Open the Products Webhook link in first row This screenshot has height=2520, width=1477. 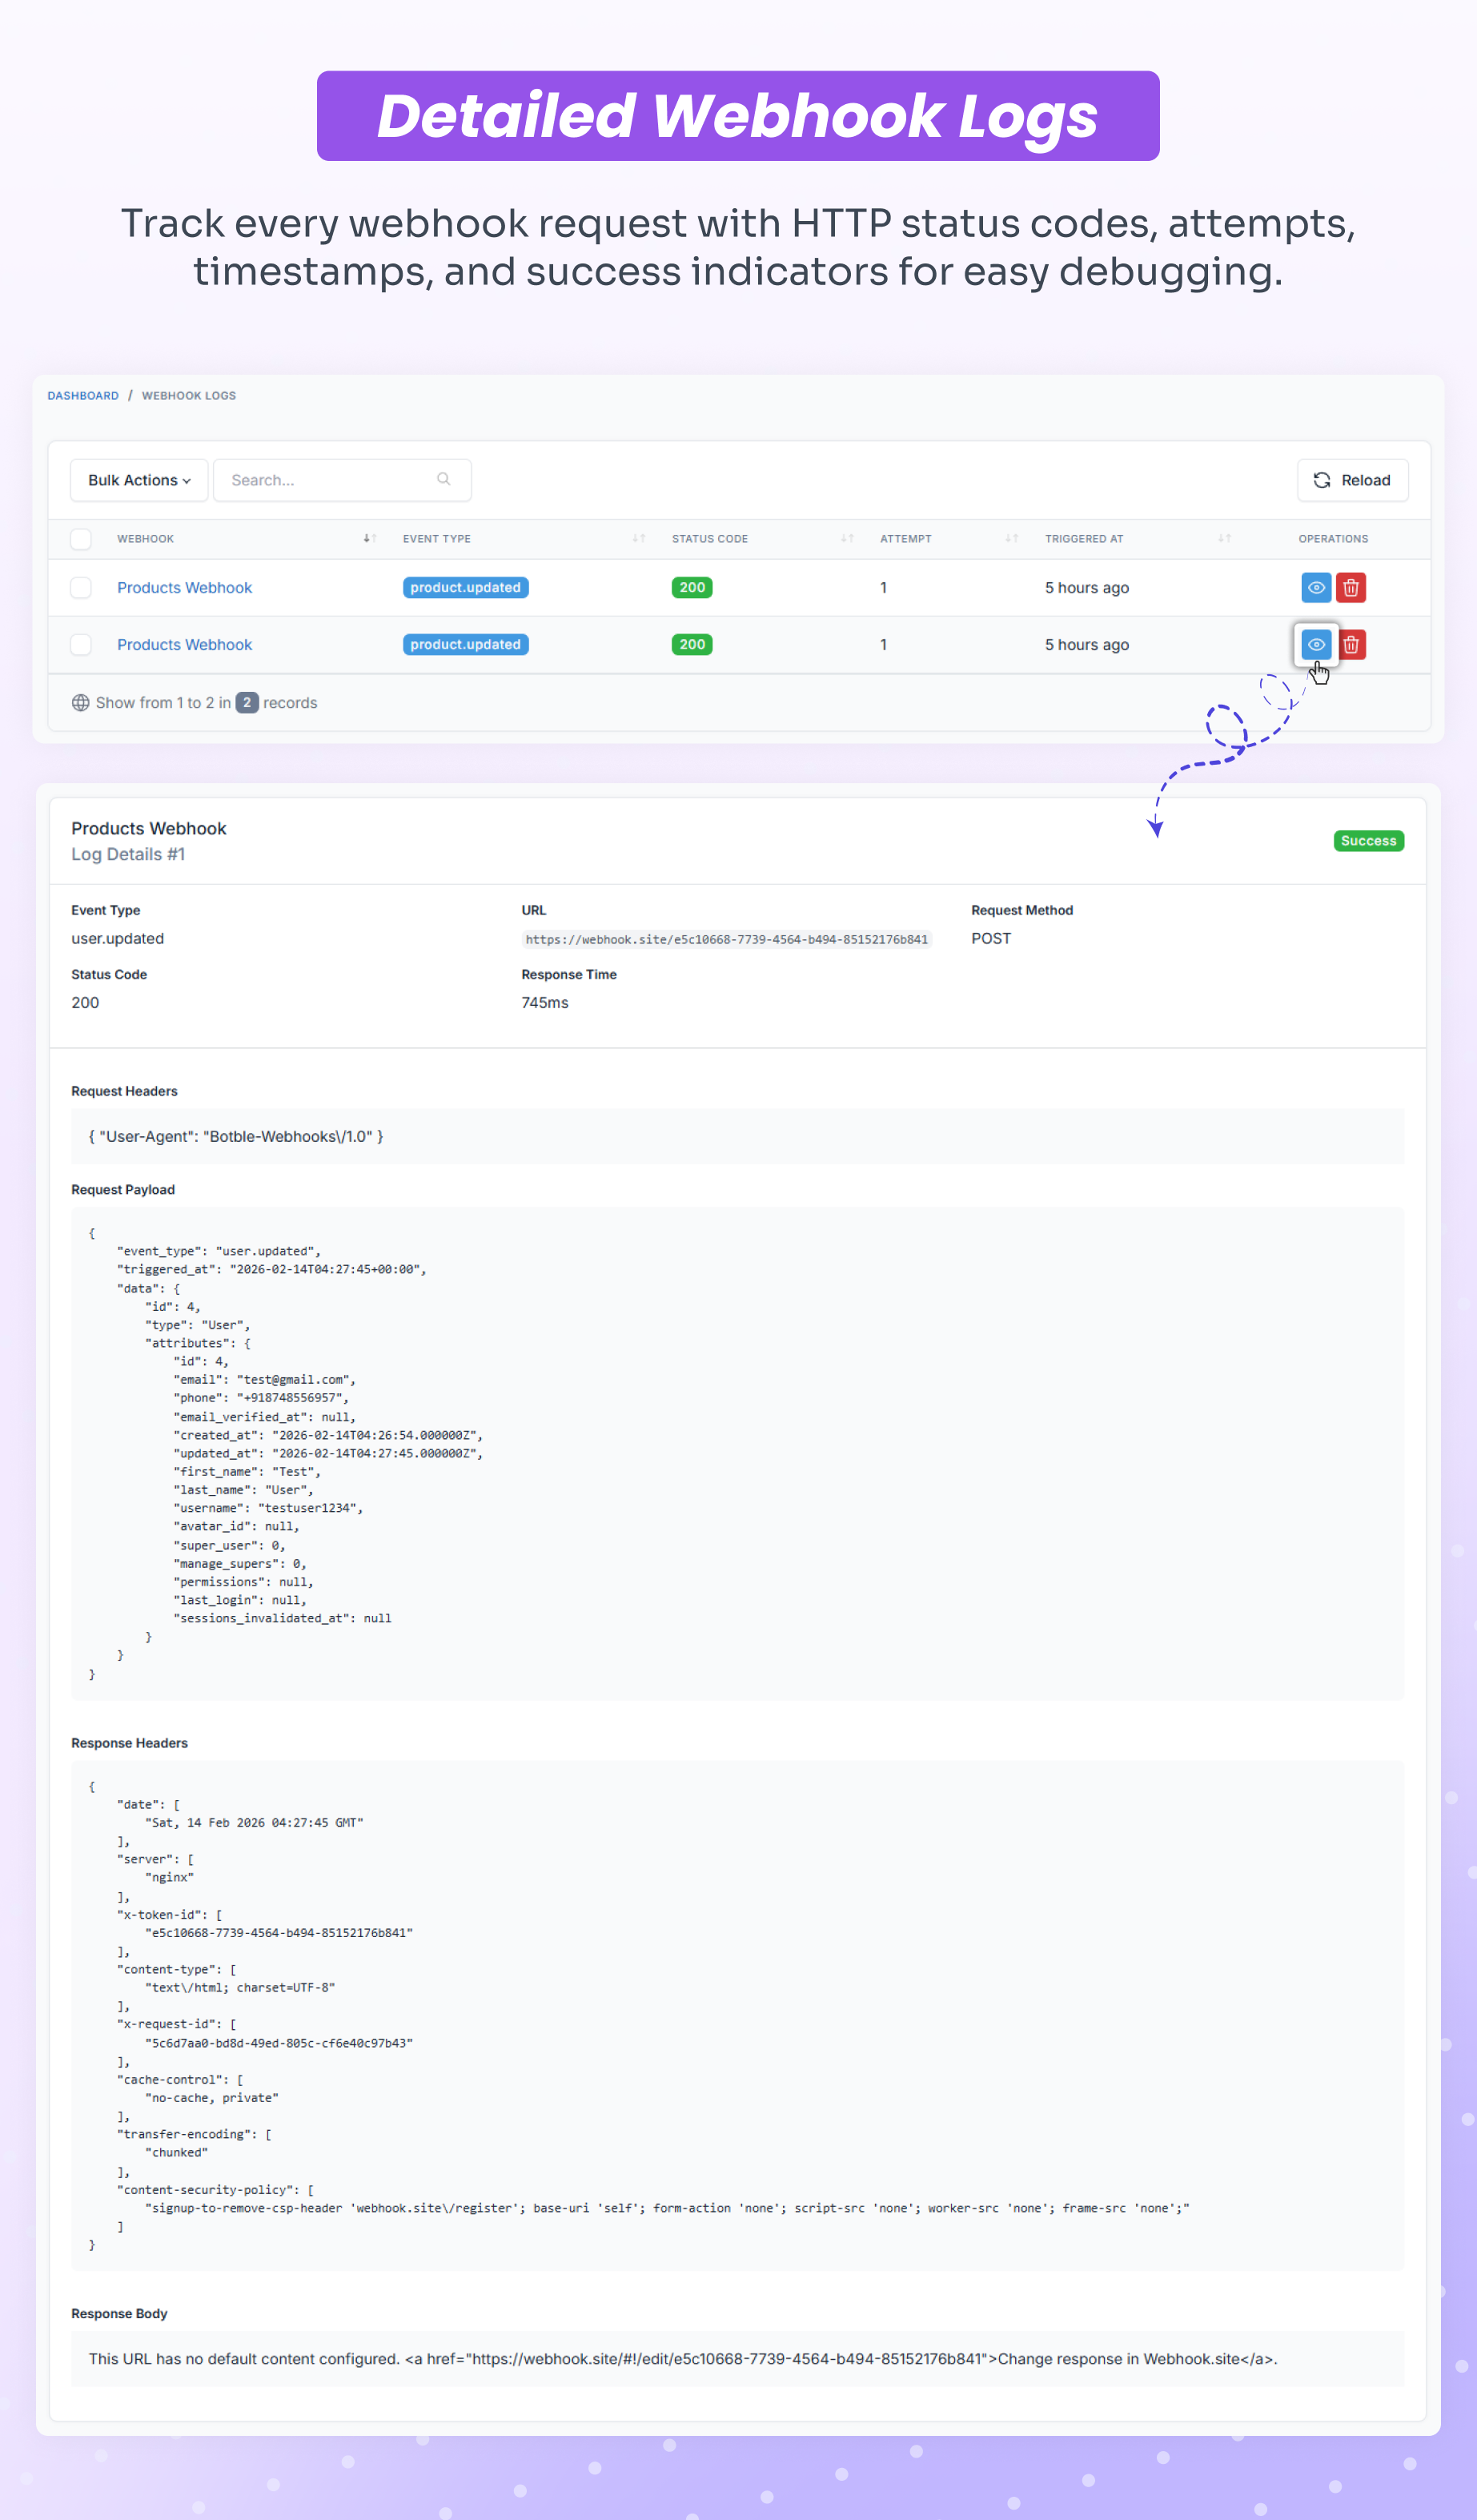(x=184, y=588)
